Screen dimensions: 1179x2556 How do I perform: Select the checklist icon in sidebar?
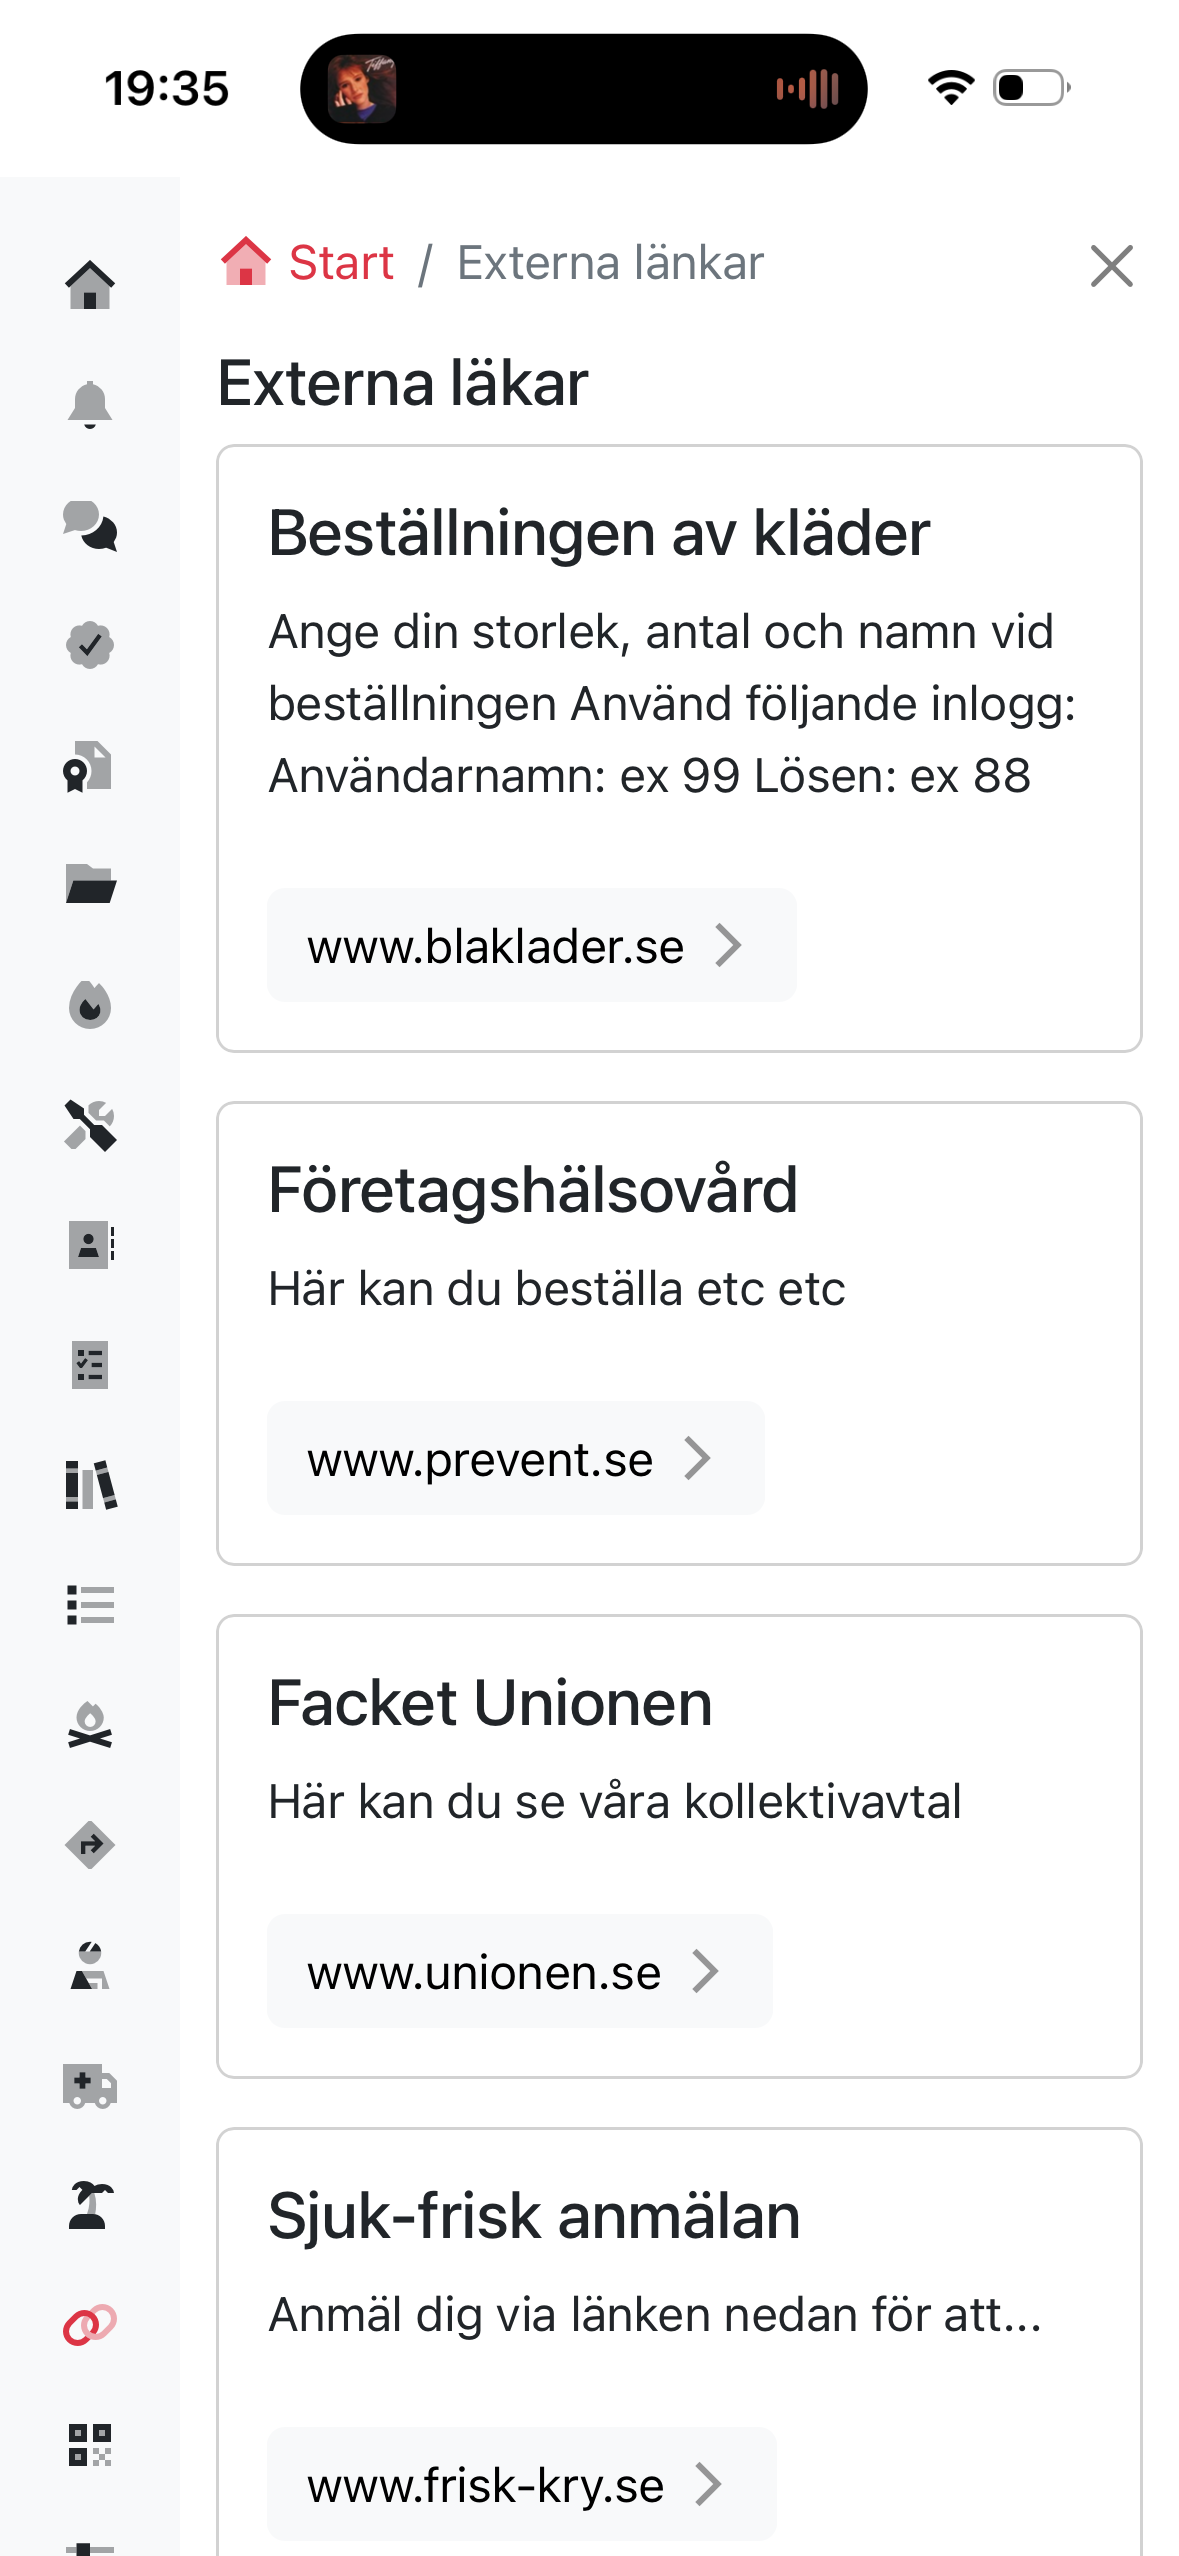(90, 1365)
